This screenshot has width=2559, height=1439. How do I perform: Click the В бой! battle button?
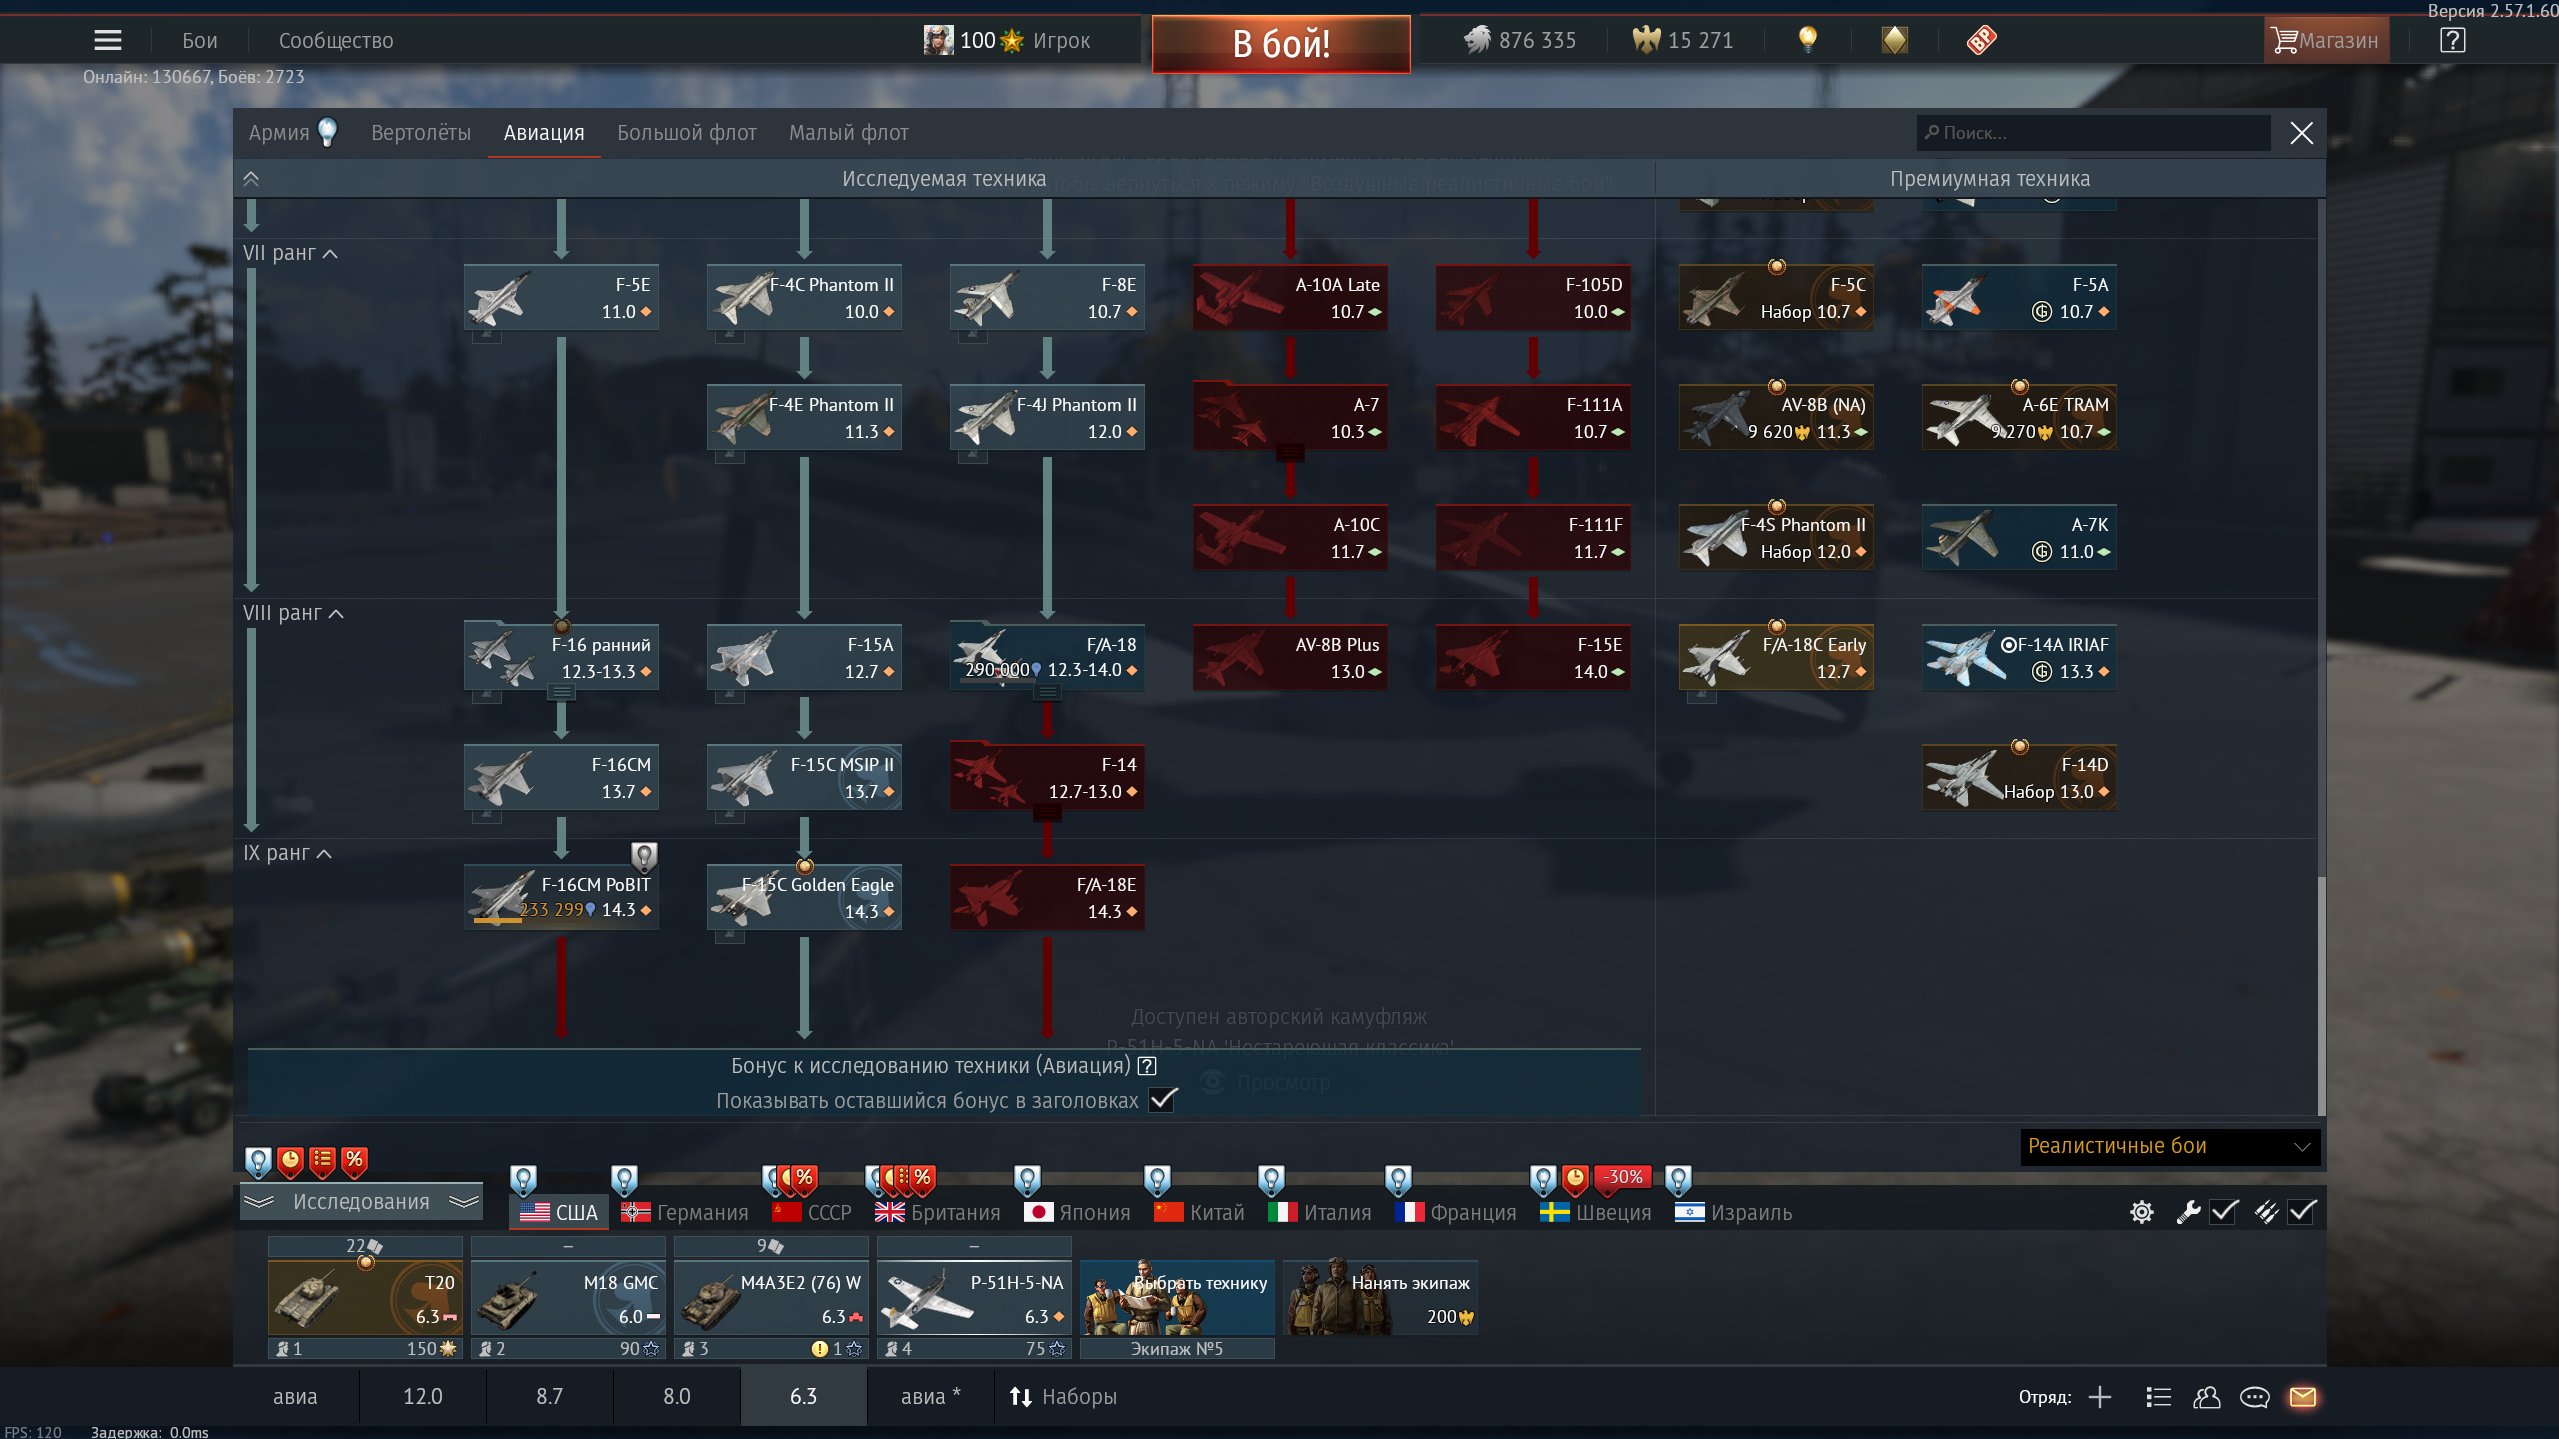(x=1281, y=43)
